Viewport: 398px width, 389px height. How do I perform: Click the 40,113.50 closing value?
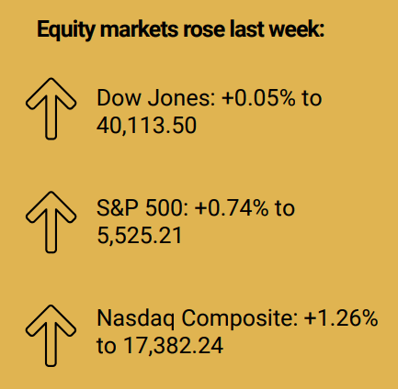pyautogui.click(x=147, y=126)
